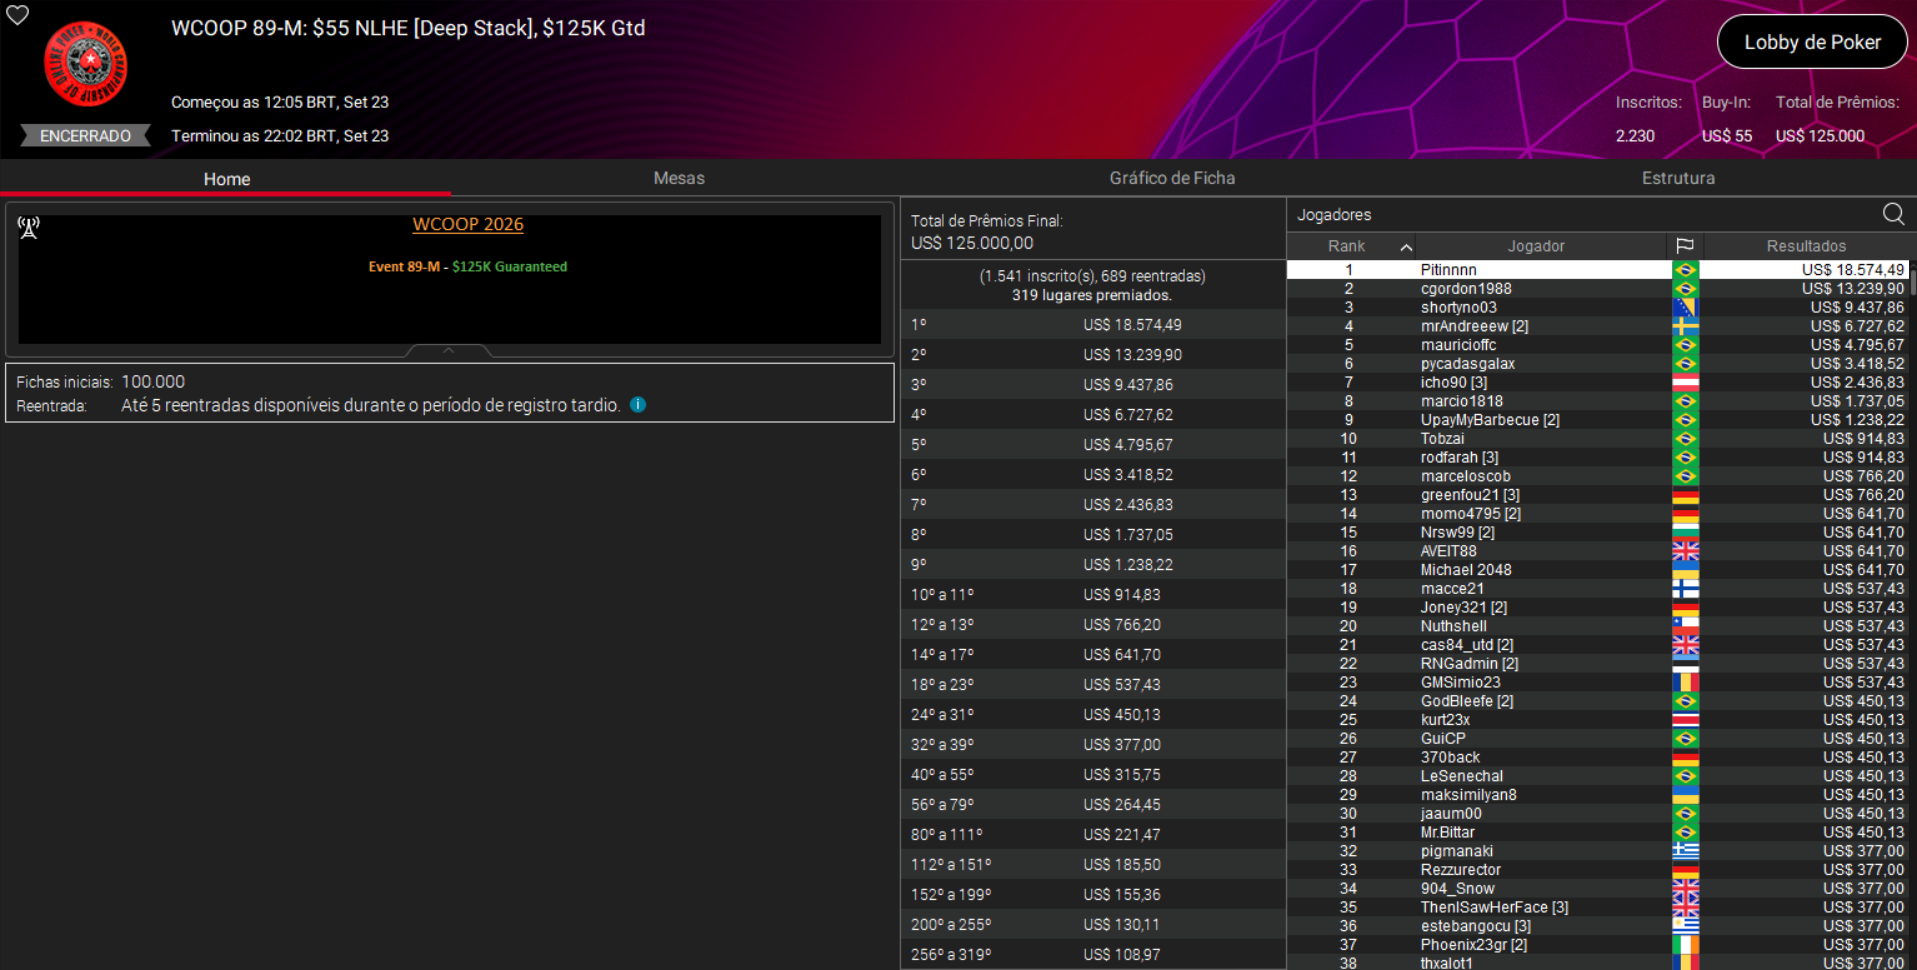Sort players by country flag column
This screenshot has height=970, width=1917.
coord(1685,246)
